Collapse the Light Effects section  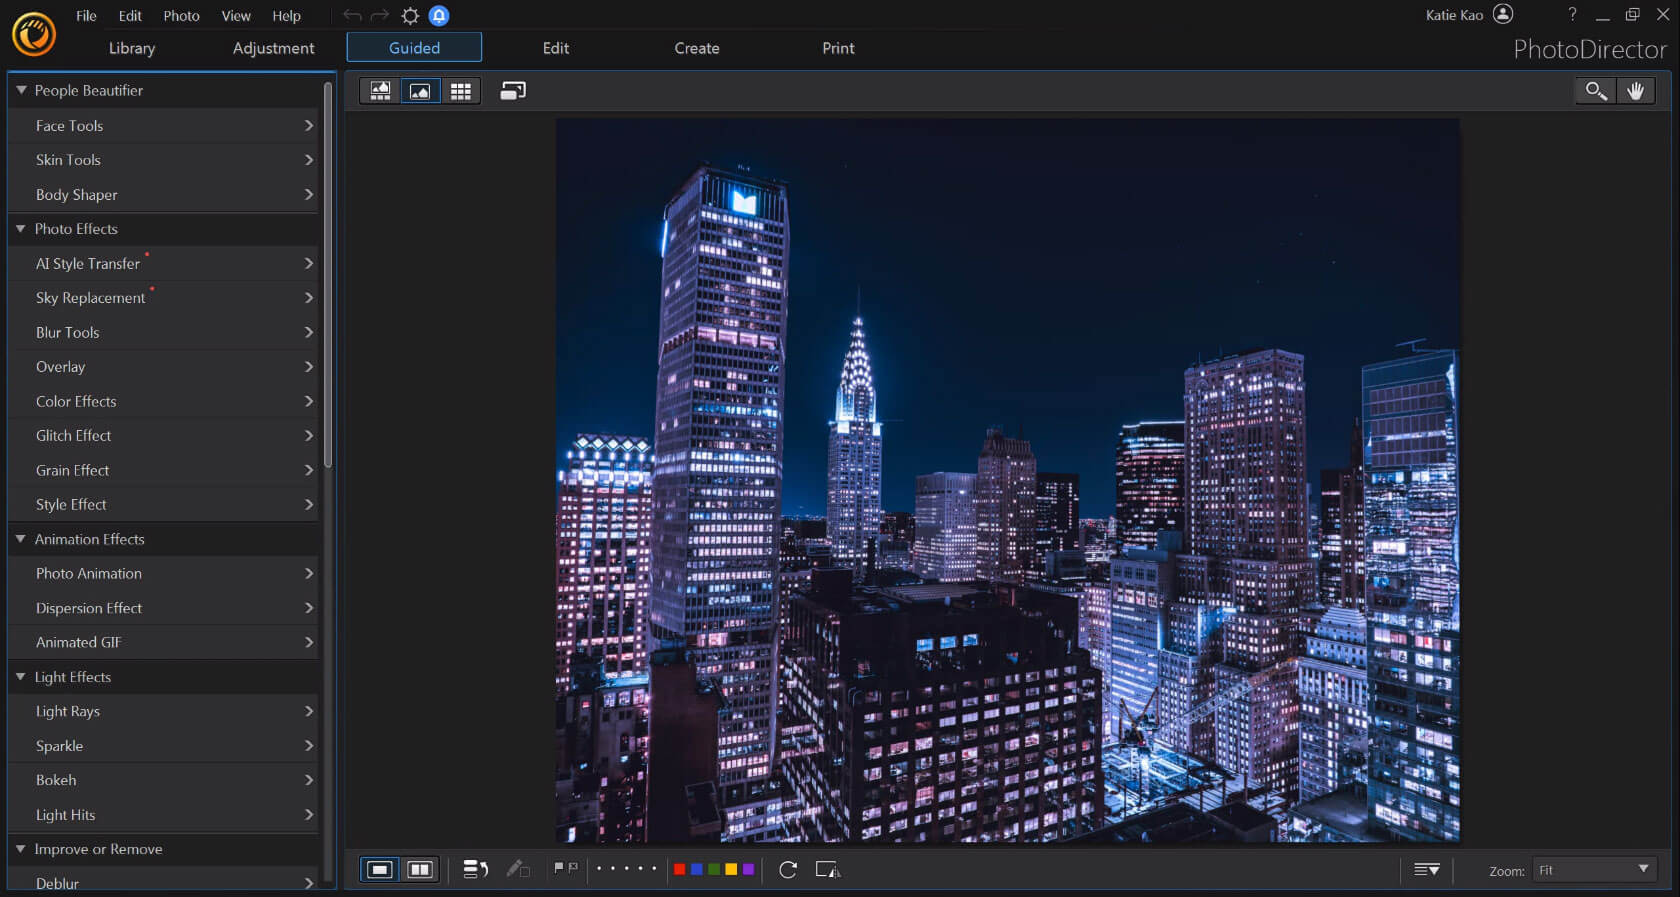[x=21, y=677]
